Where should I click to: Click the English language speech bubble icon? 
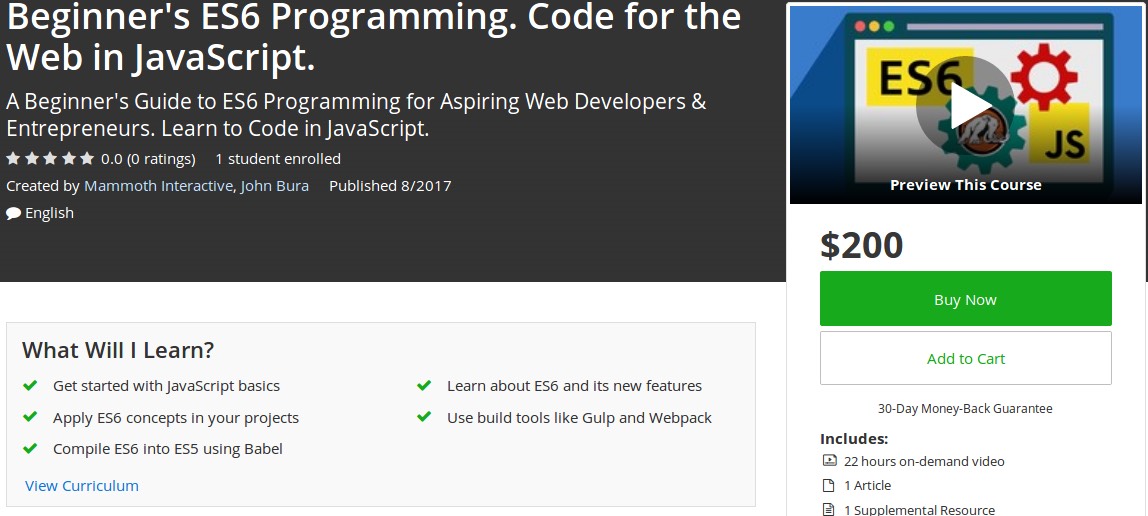(13, 214)
